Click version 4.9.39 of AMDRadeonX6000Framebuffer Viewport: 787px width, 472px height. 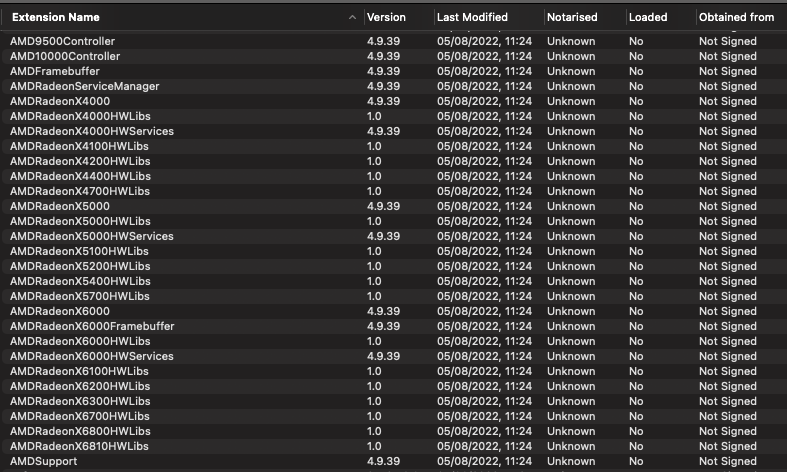(x=383, y=326)
